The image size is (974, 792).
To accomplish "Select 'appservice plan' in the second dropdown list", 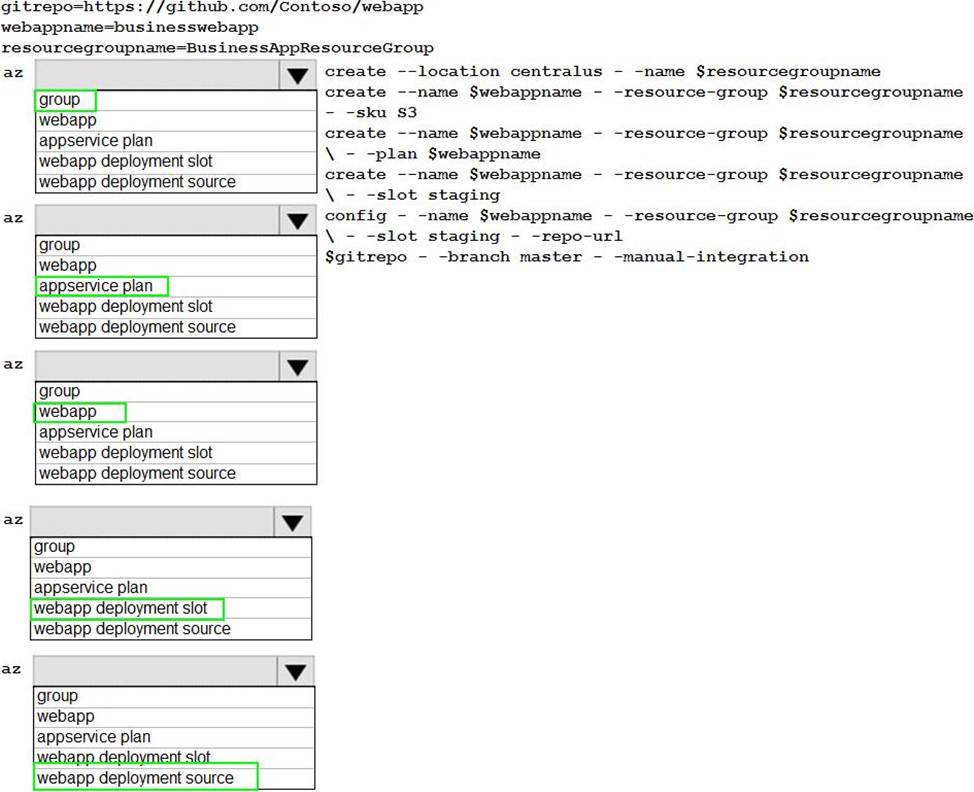I will (x=176, y=286).
